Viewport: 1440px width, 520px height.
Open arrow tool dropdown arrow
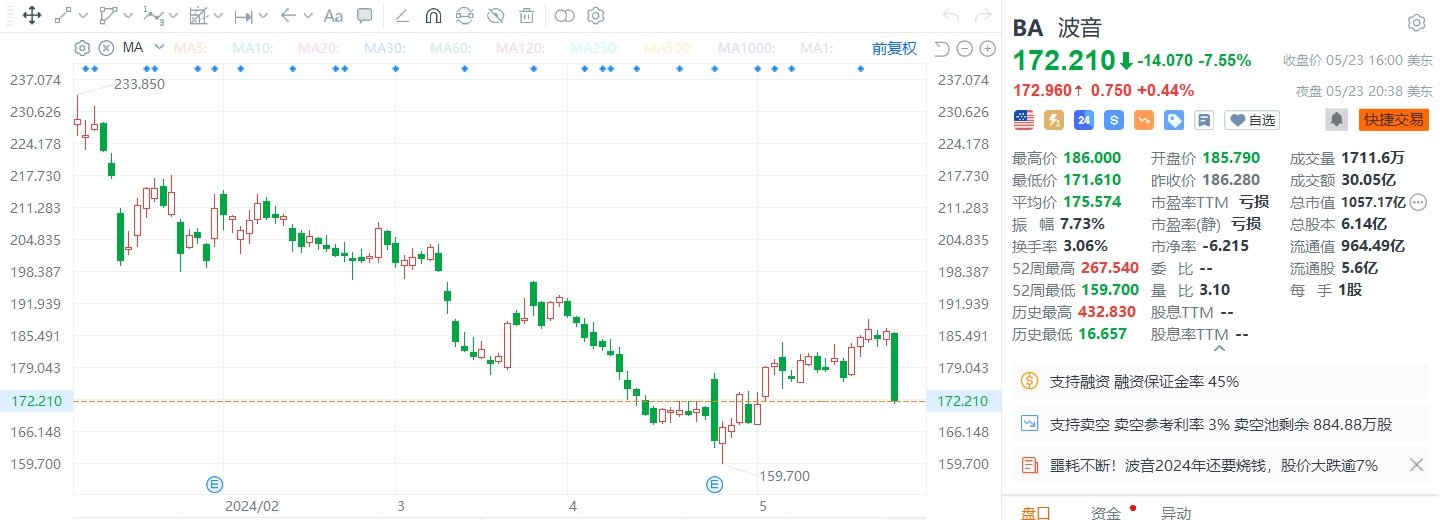(x=307, y=16)
